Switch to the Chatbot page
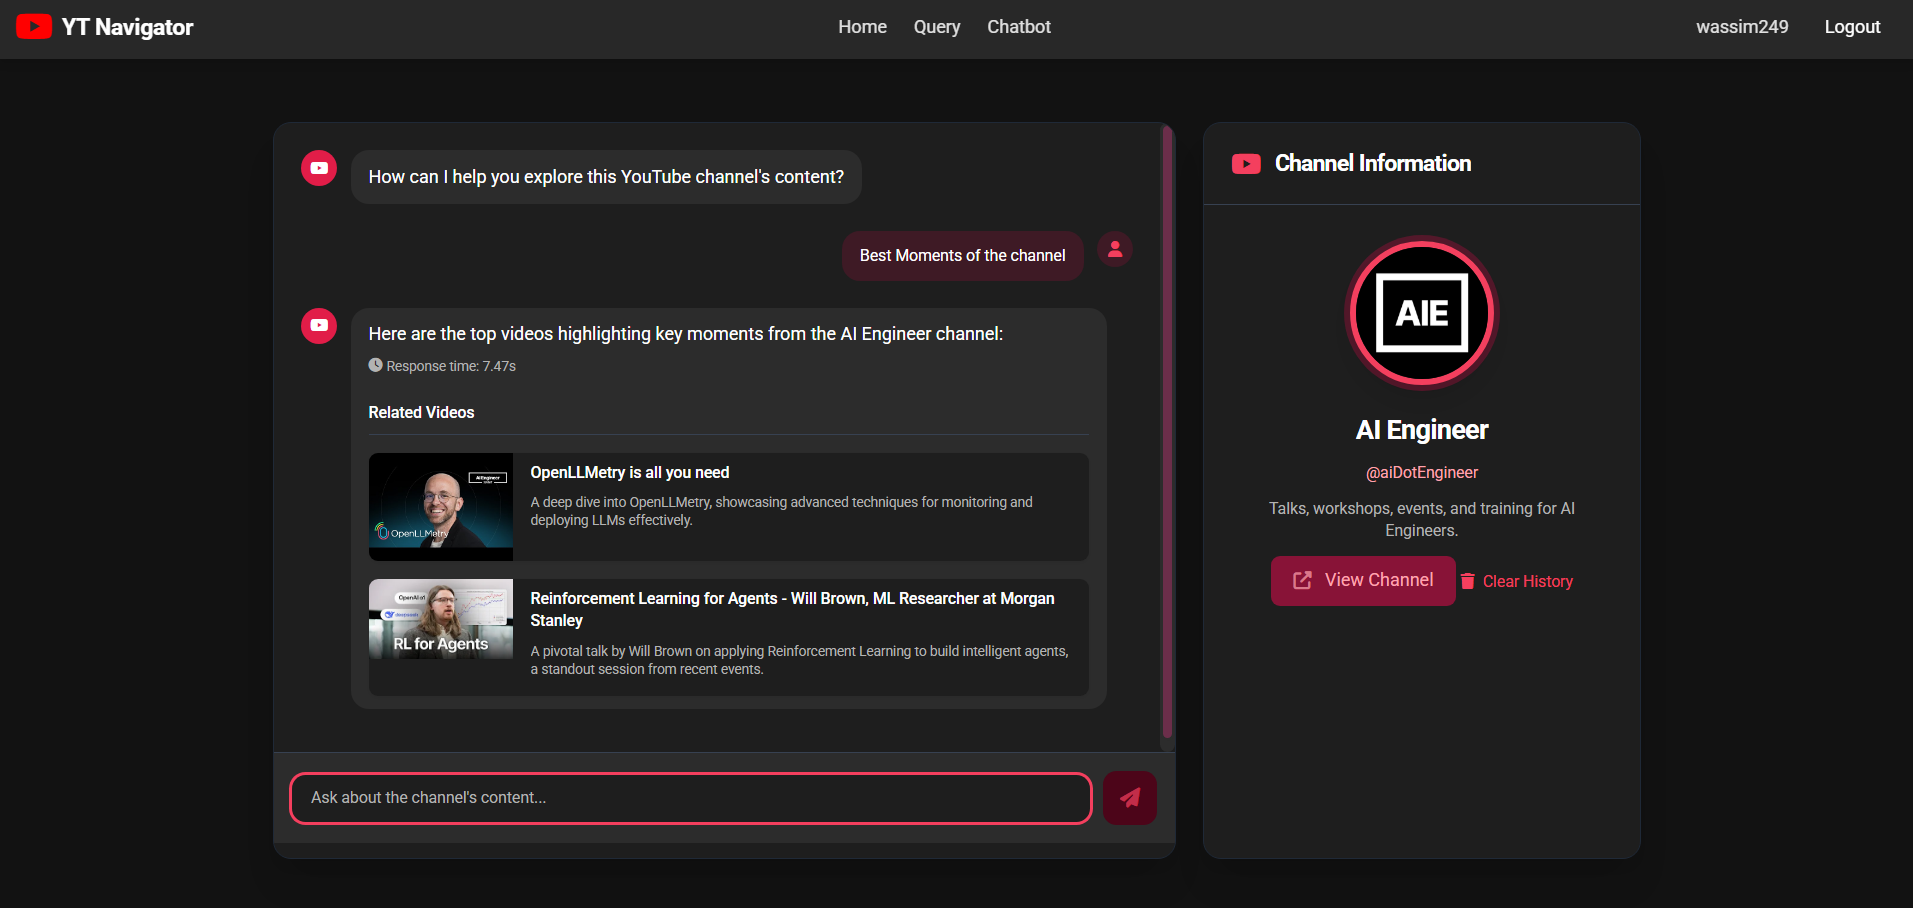This screenshot has width=1913, height=908. coord(1018,27)
